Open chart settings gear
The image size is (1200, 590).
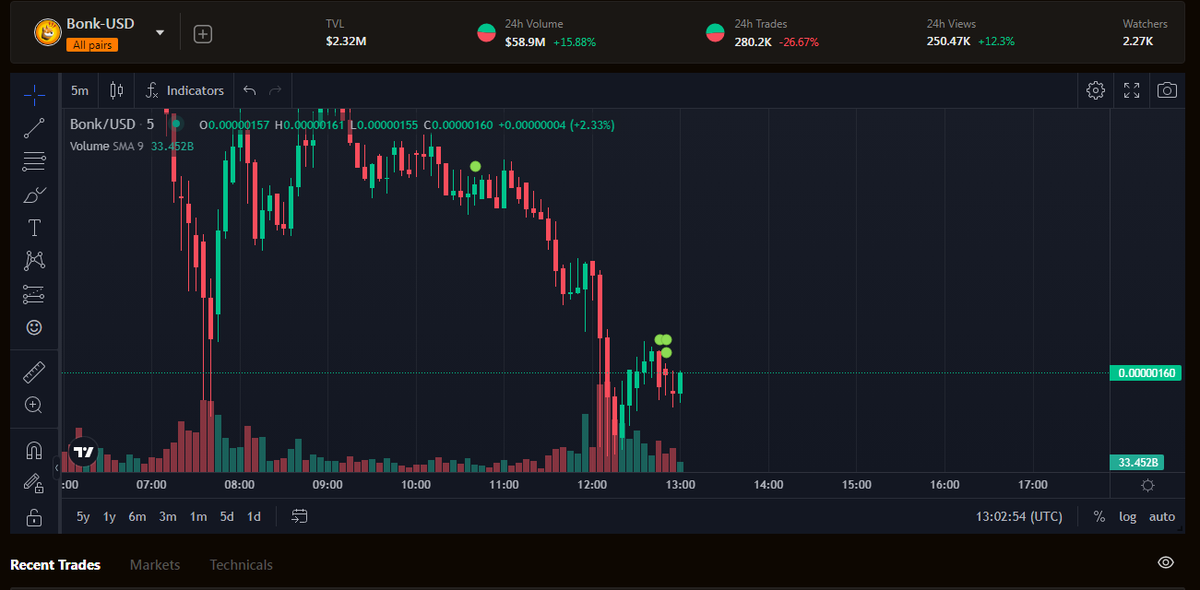(1095, 90)
